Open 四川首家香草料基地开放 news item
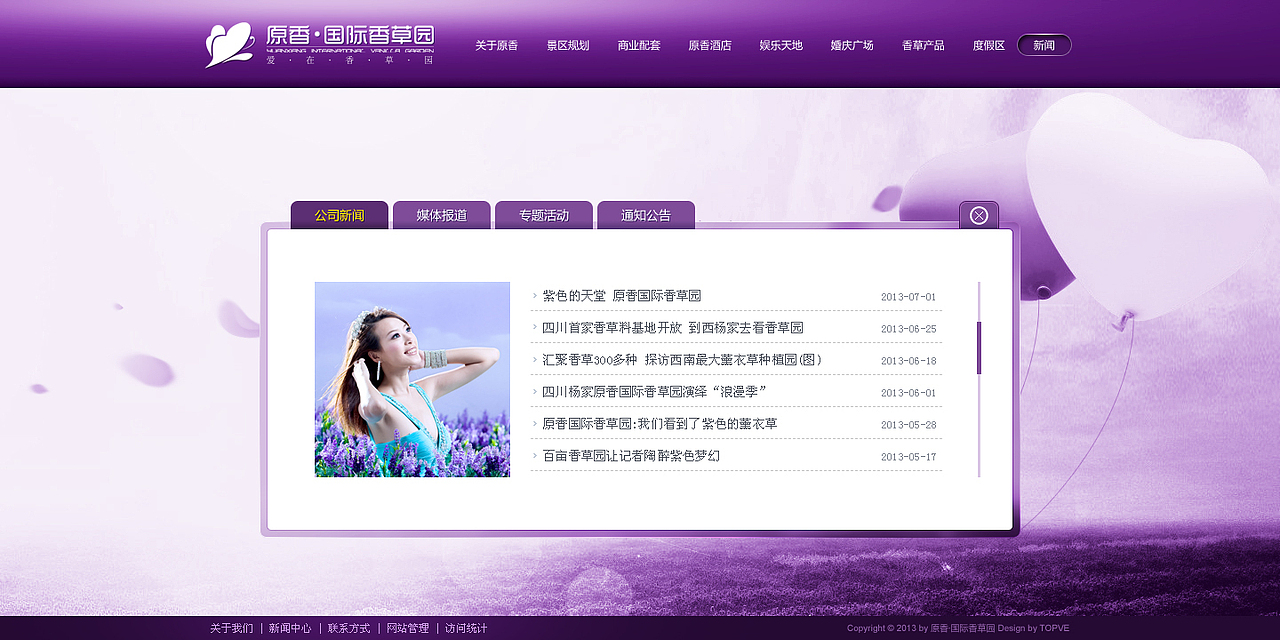The image size is (1280, 640). pyautogui.click(x=673, y=328)
